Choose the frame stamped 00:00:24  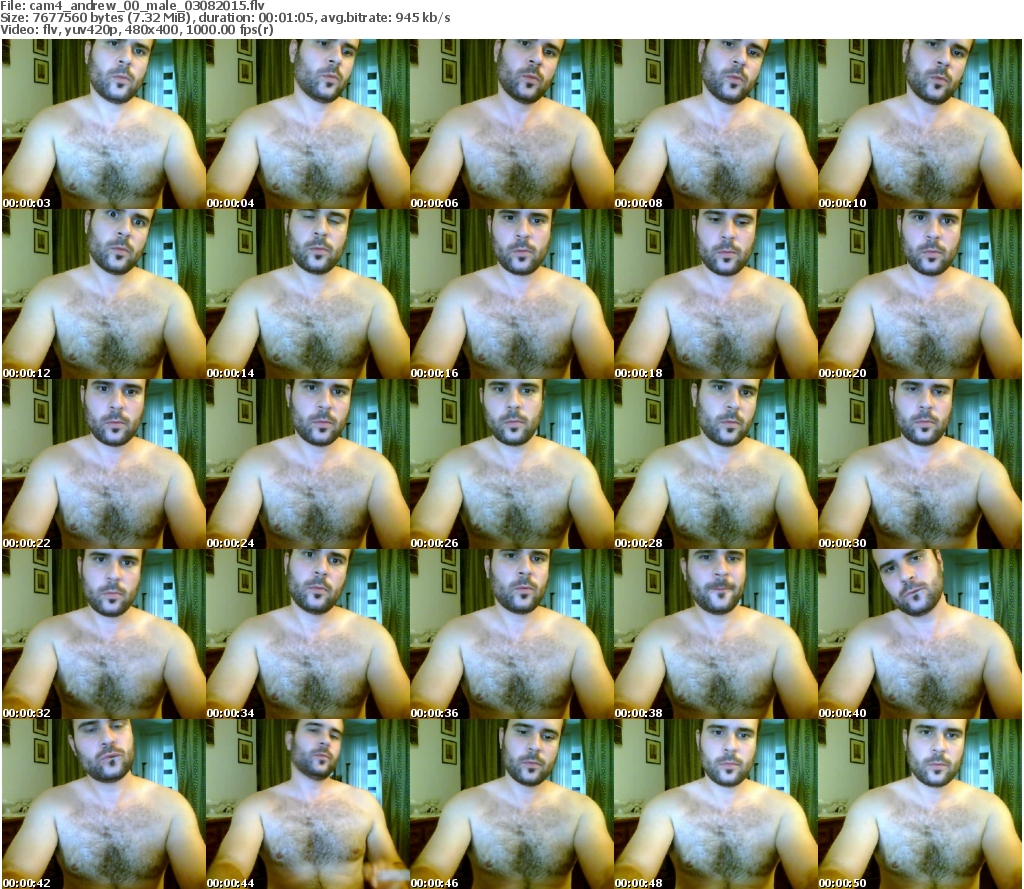308,464
